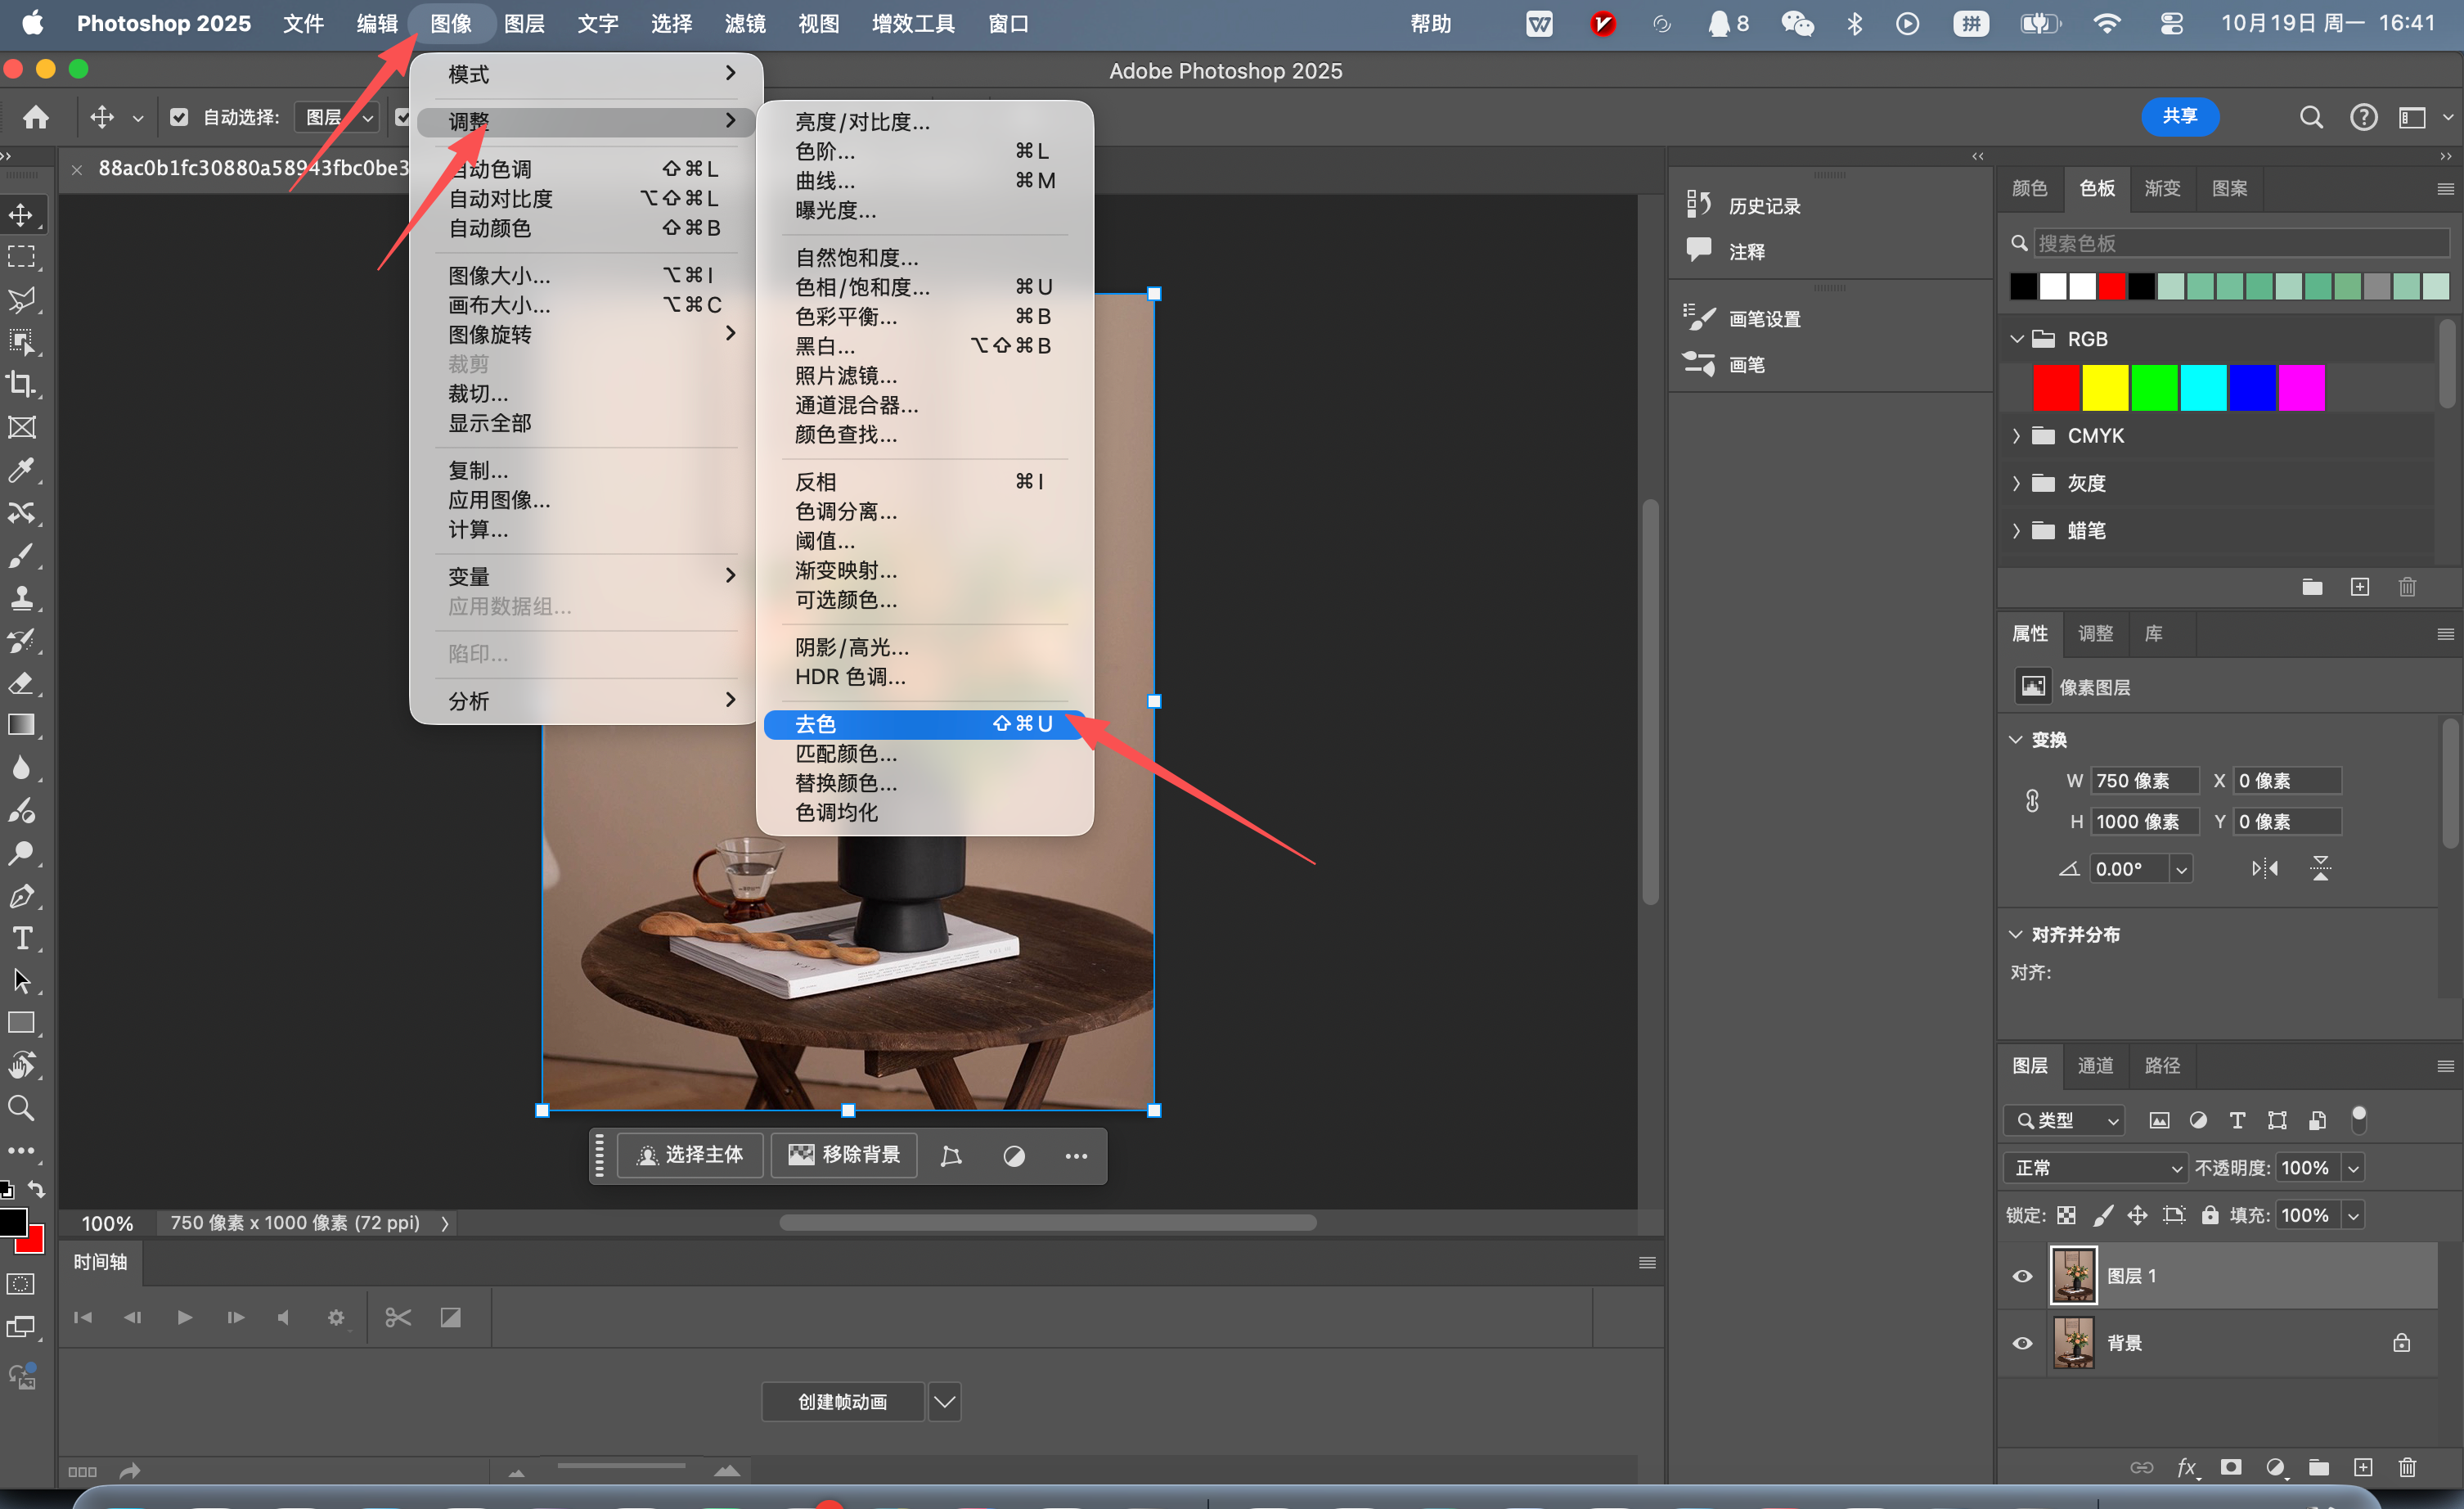Toggle link width and height icon
This screenshot has width=2464, height=1509.
coord(2032,800)
